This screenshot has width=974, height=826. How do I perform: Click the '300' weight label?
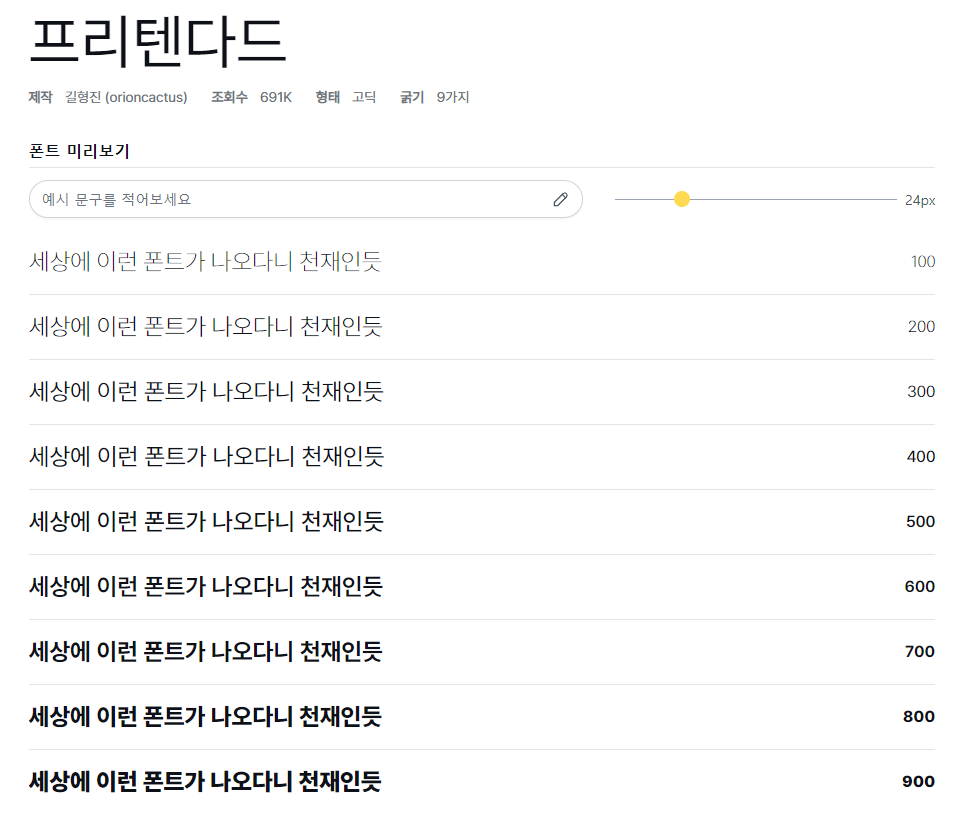[x=921, y=392]
